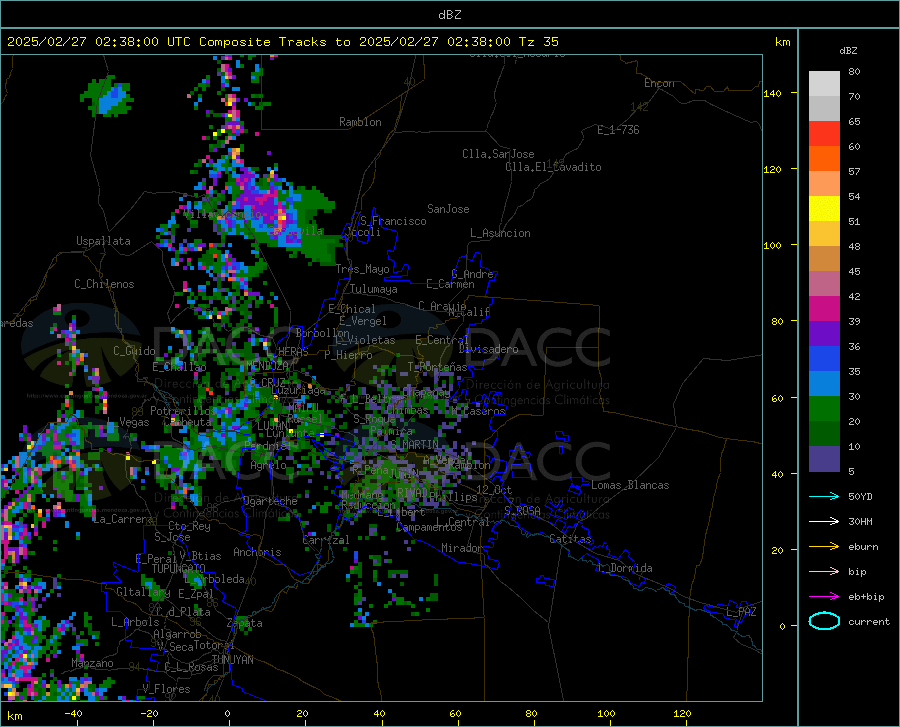
Task: Click the cyan ellipse 'current' legend icon
Action: tap(824, 621)
